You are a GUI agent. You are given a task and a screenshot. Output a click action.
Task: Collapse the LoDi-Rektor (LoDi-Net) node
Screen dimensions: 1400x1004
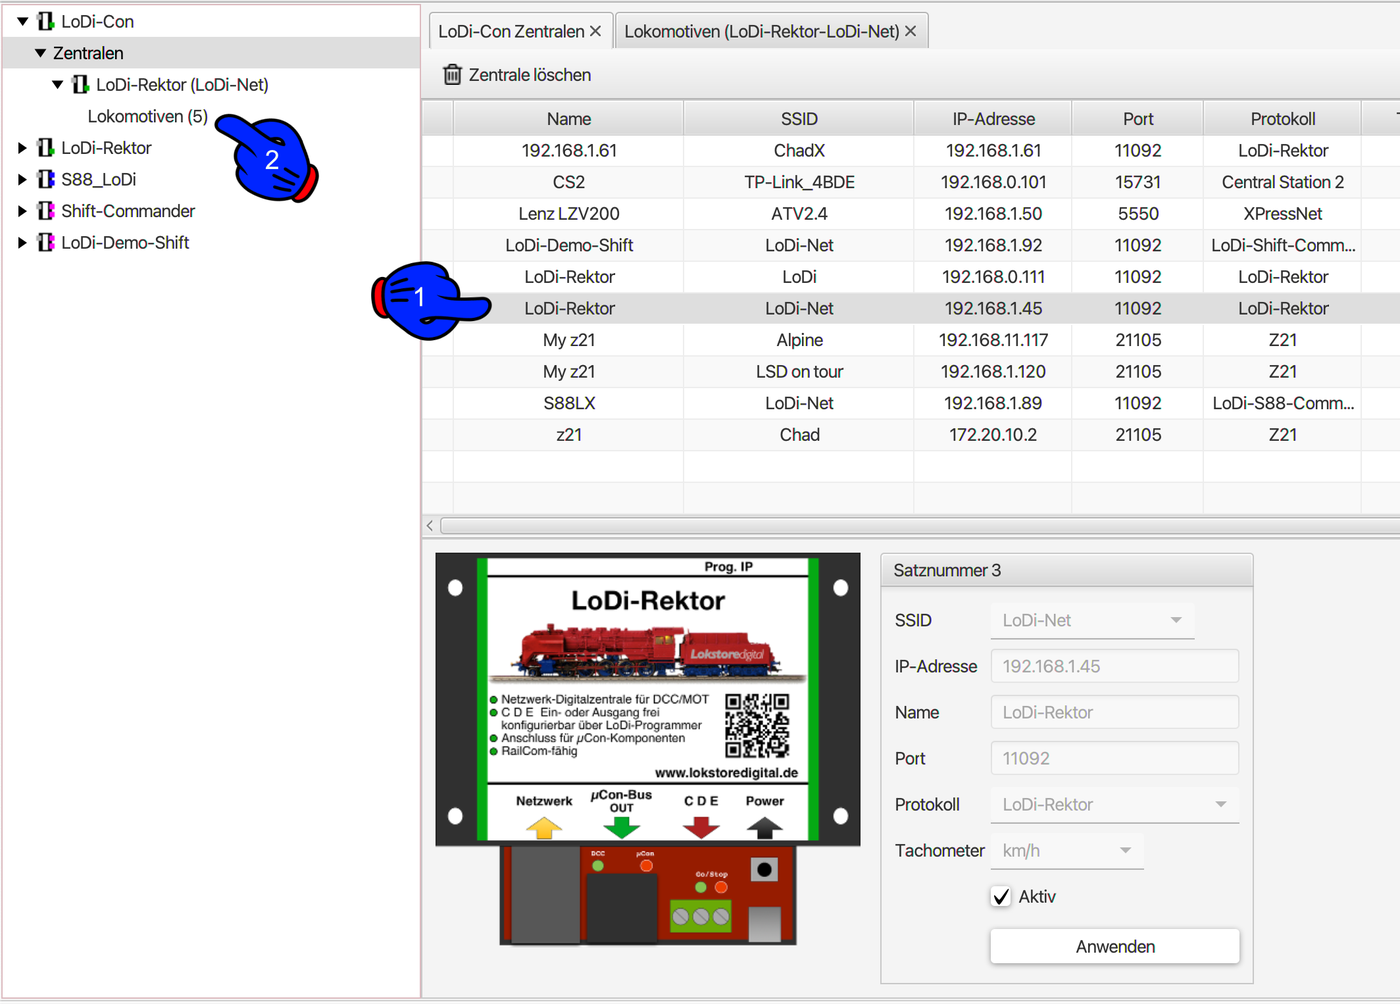point(58,85)
